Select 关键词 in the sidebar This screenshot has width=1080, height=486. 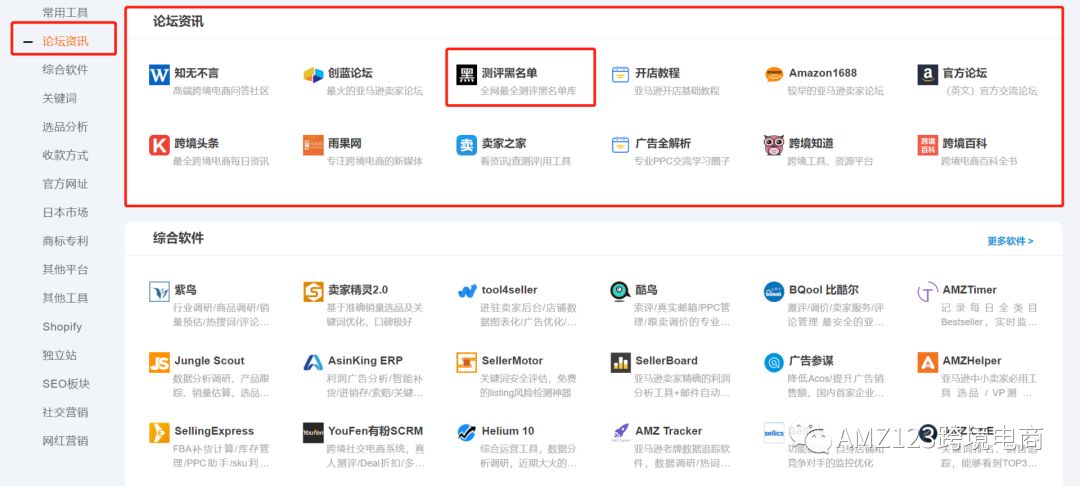coord(59,98)
